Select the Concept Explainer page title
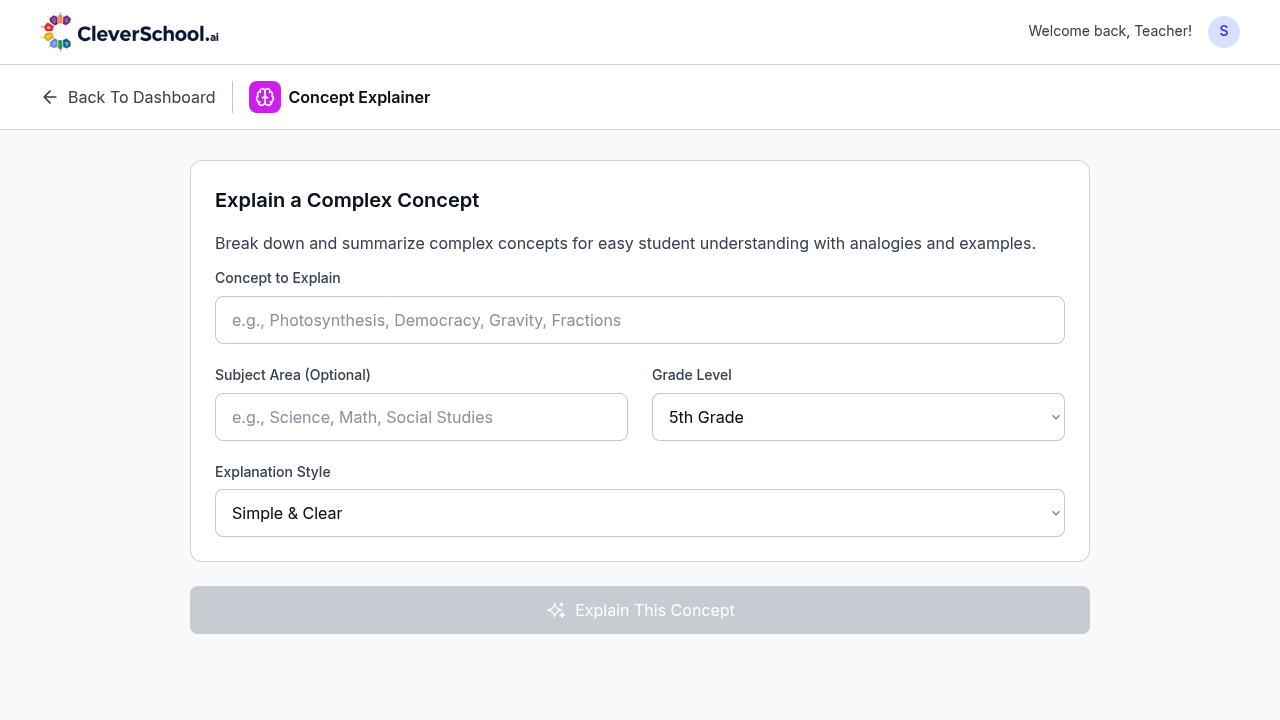Image resolution: width=1280 pixels, height=720 pixels. 359,97
